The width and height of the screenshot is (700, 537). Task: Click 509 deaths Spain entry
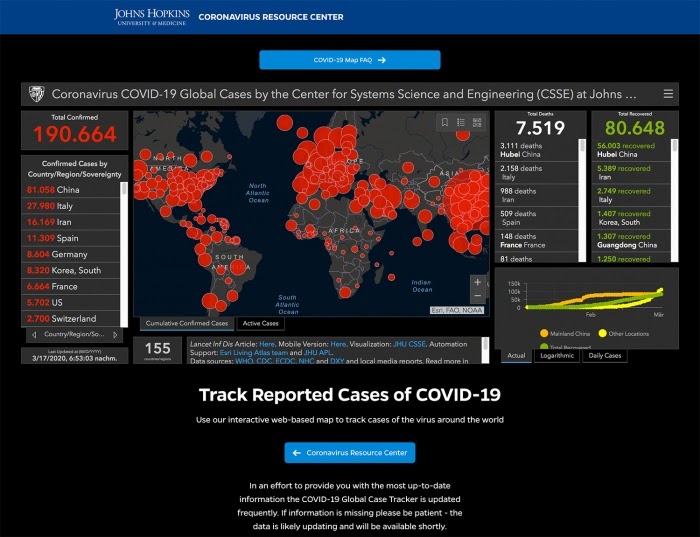click(537, 218)
